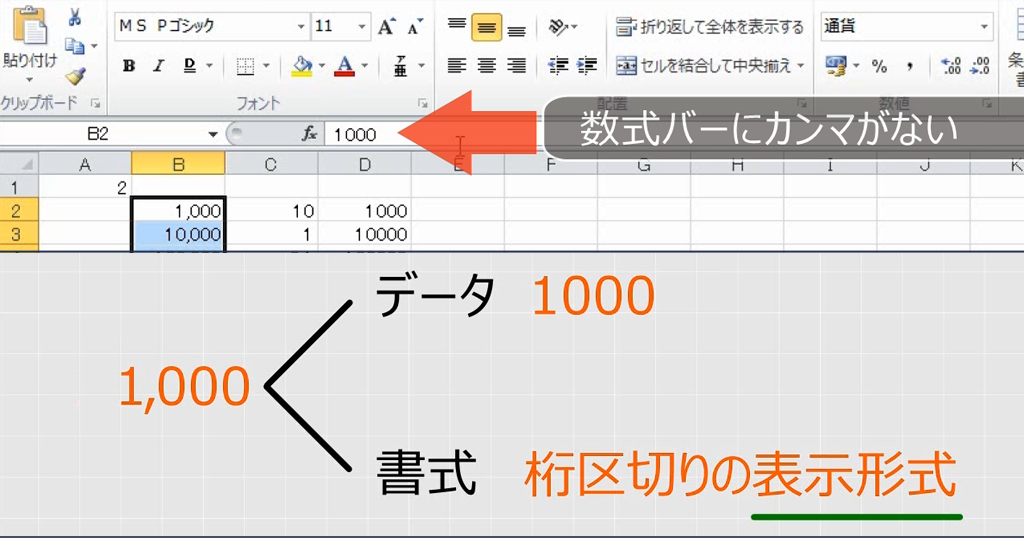1024x538 pixels.
Task: Decrease indent
Action: [558, 65]
